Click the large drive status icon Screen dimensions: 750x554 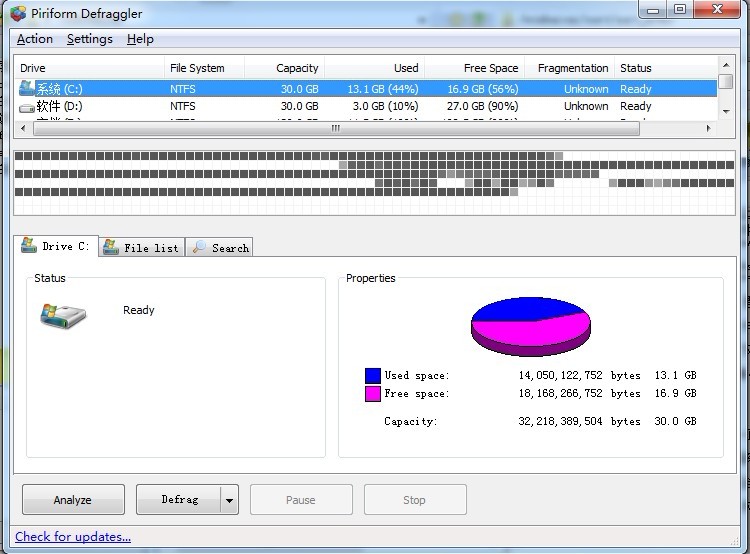pyautogui.click(x=63, y=316)
